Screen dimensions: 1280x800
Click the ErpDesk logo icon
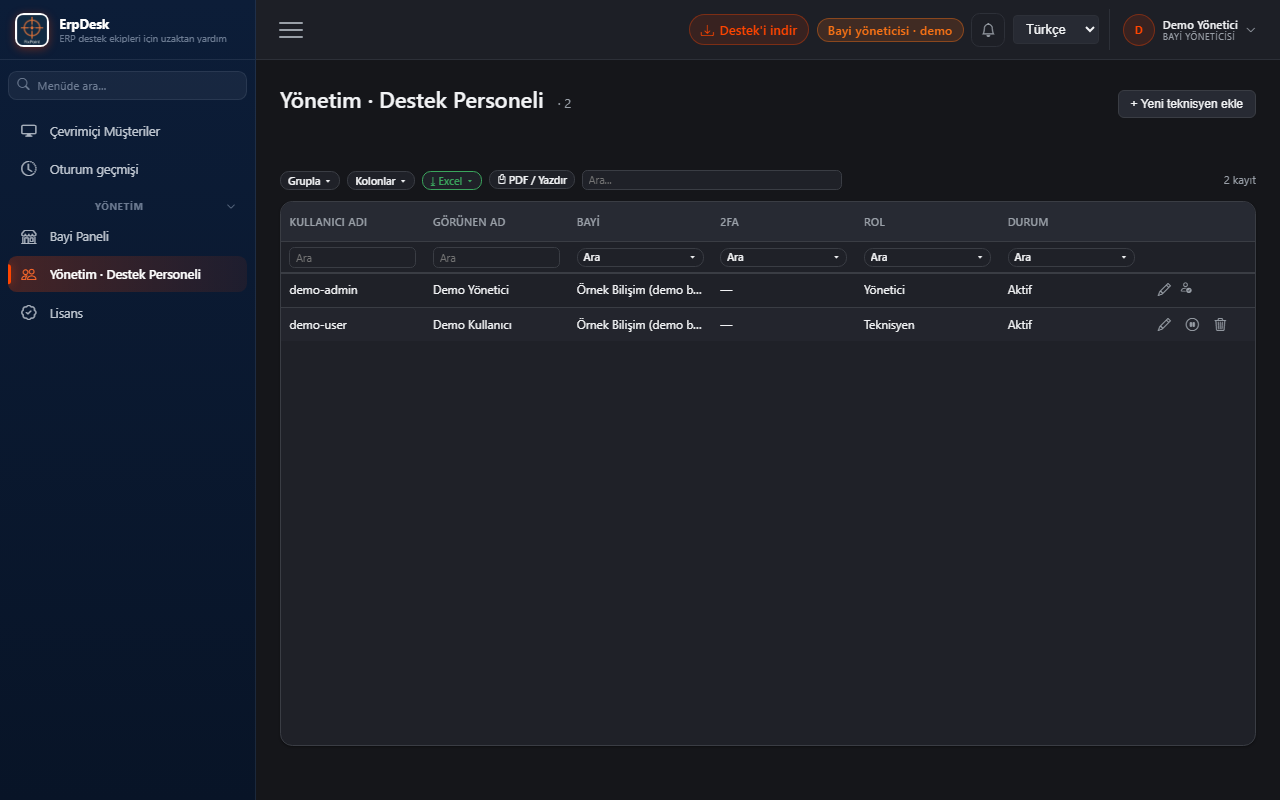[x=32, y=30]
